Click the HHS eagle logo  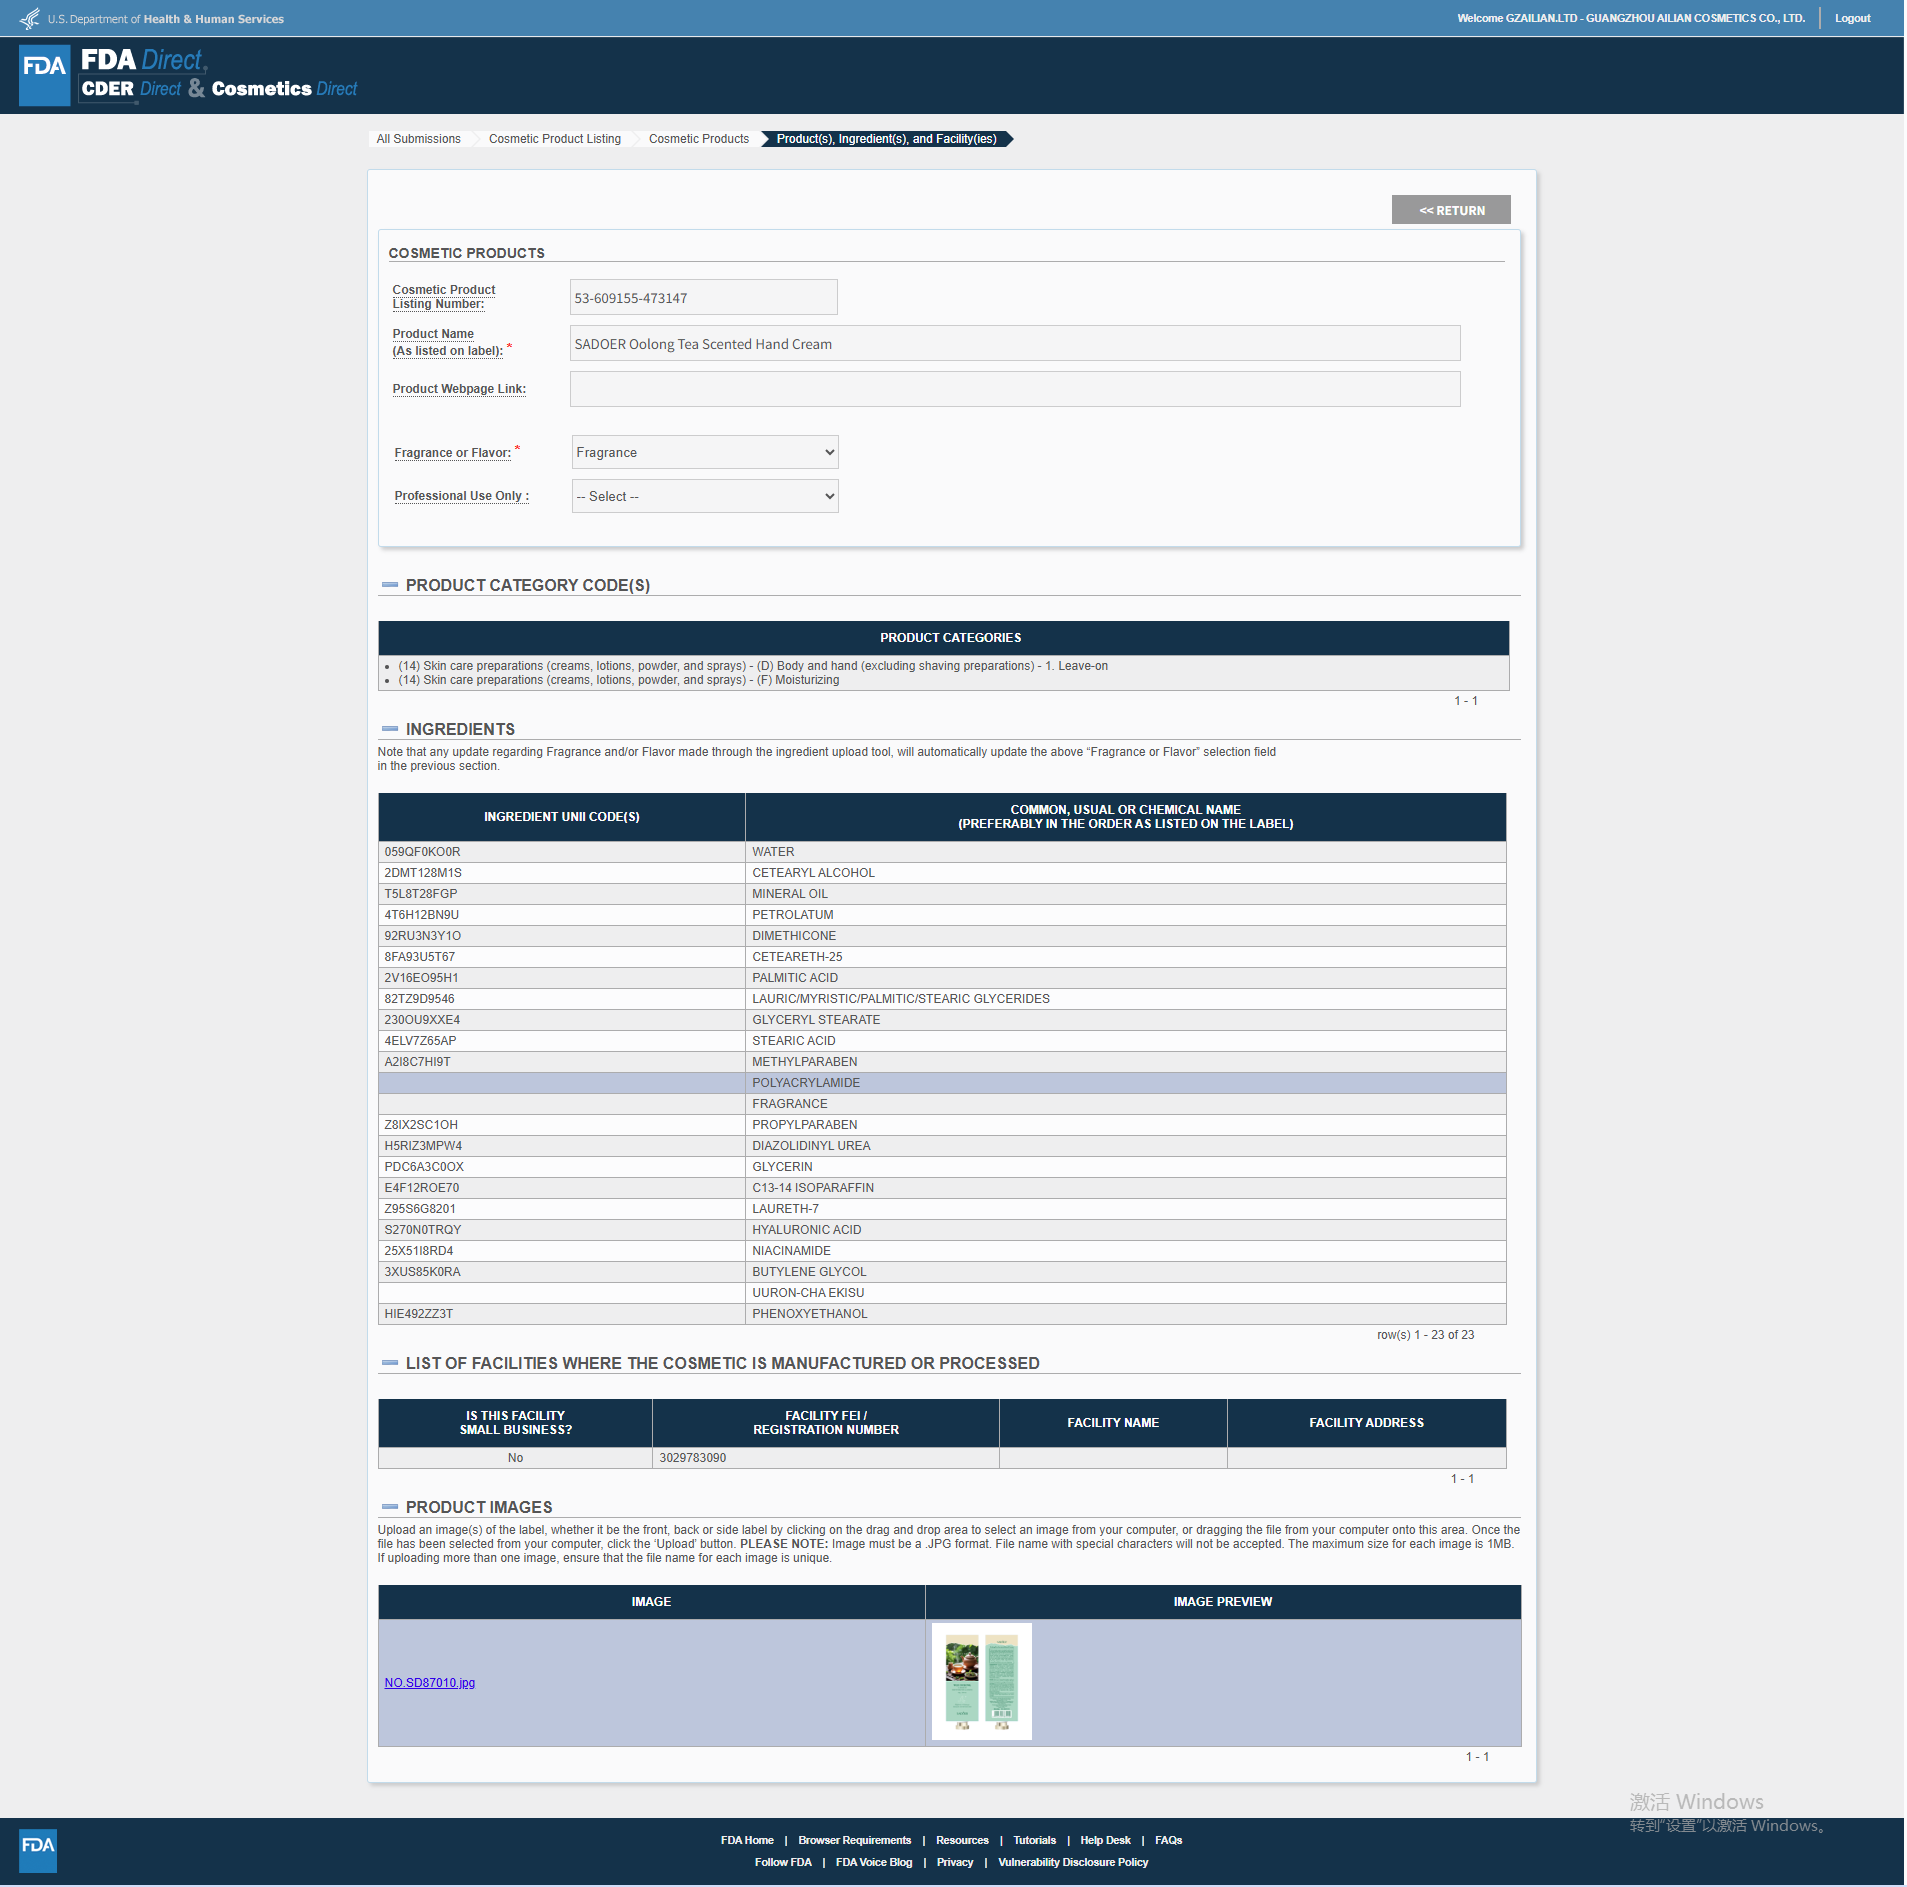point(30,18)
